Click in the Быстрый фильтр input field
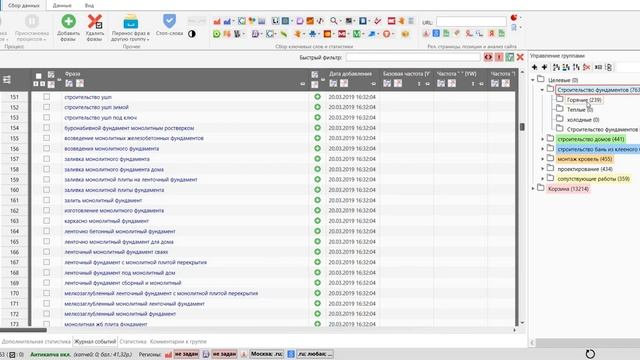 point(413,57)
